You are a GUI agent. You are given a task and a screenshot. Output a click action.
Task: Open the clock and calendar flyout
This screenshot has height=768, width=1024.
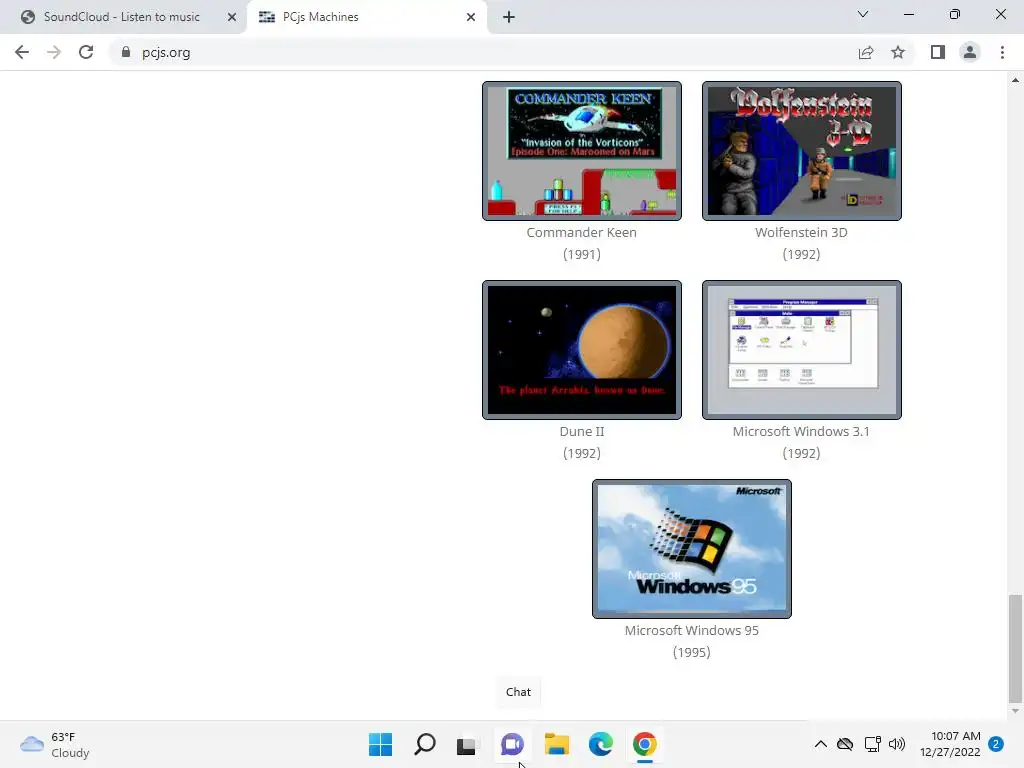[950, 744]
